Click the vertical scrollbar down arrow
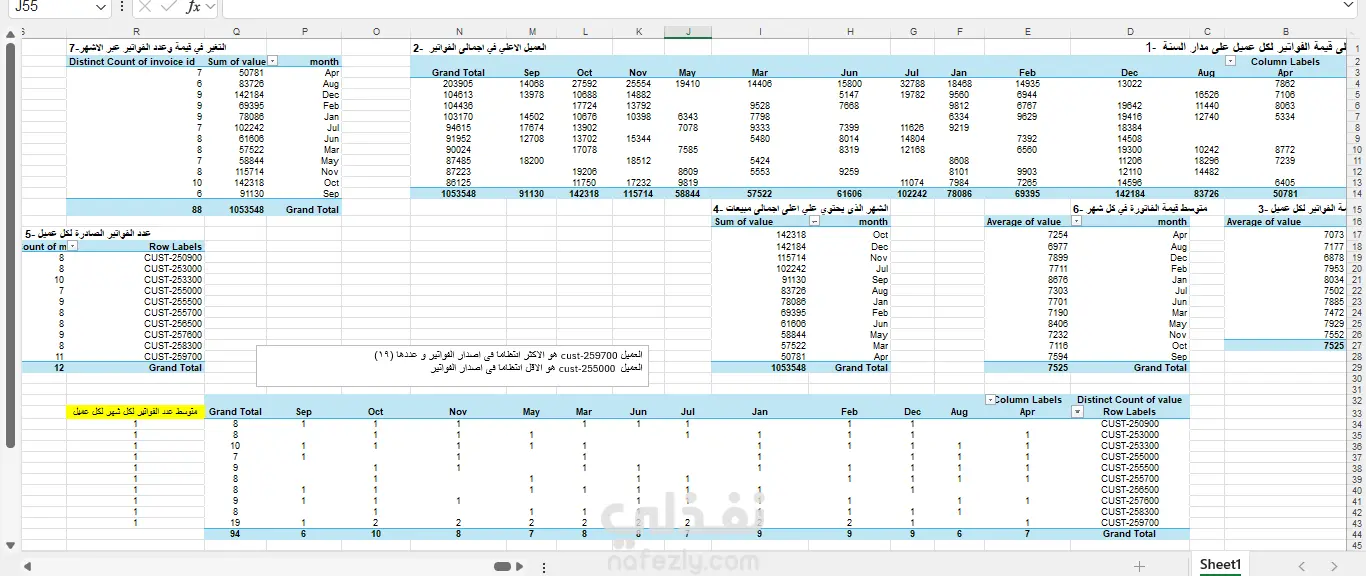The height and width of the screenshot is (576, 1366). 11,546
